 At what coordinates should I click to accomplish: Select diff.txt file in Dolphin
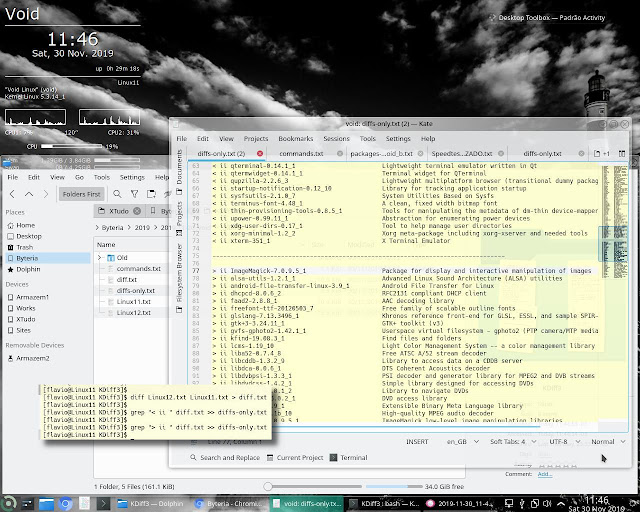coord(127,280)
